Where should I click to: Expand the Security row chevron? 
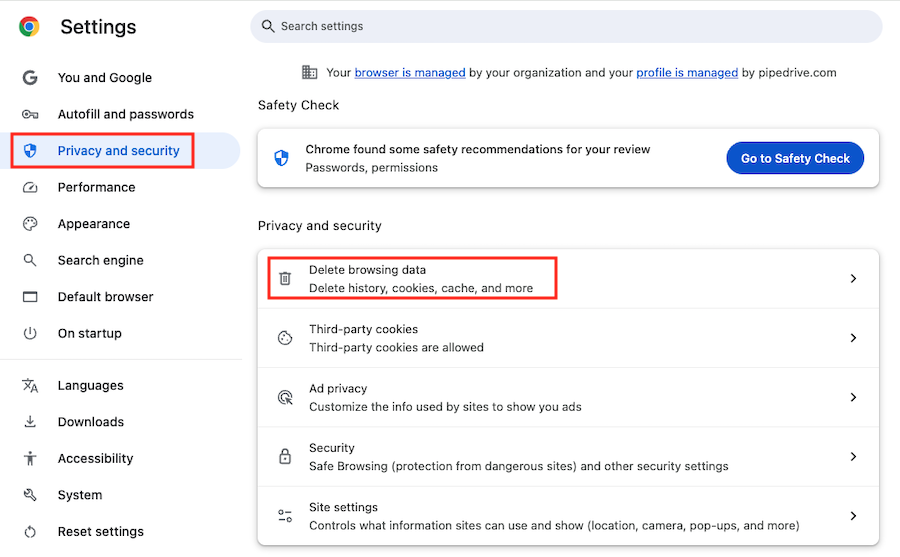coord(853,457)
